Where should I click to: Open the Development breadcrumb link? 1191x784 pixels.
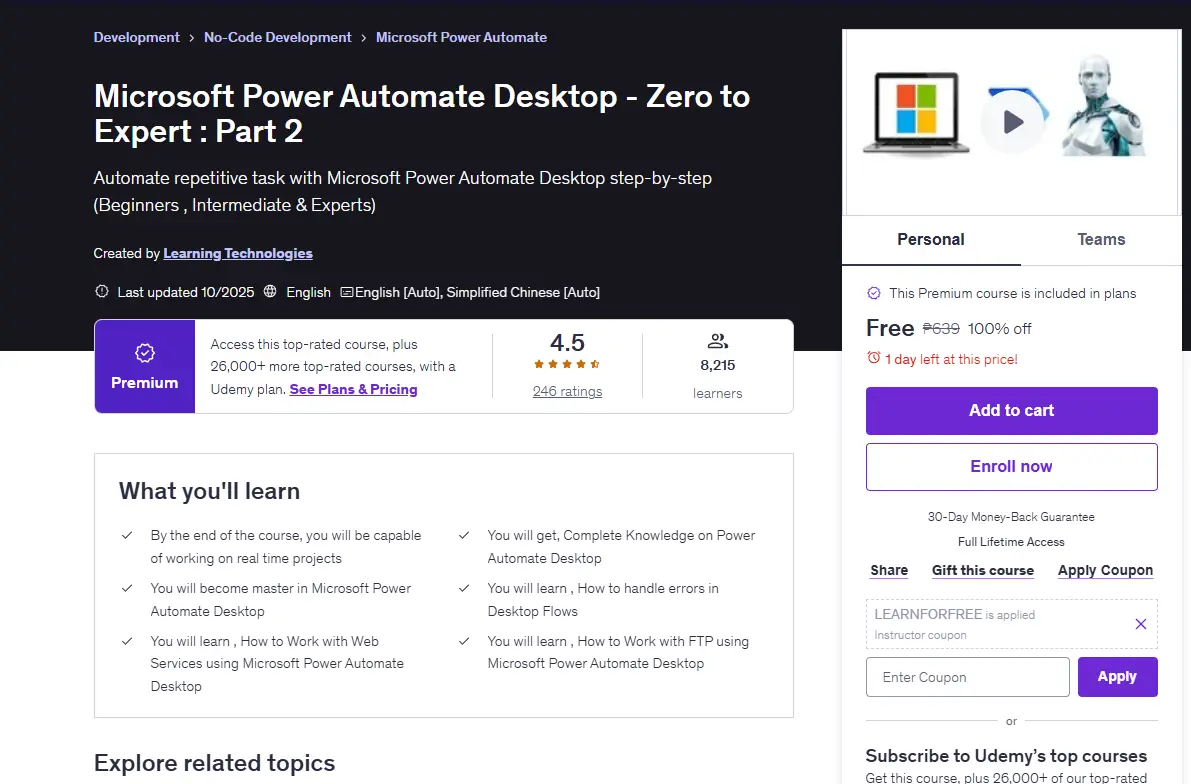click(x=137, y=37)
